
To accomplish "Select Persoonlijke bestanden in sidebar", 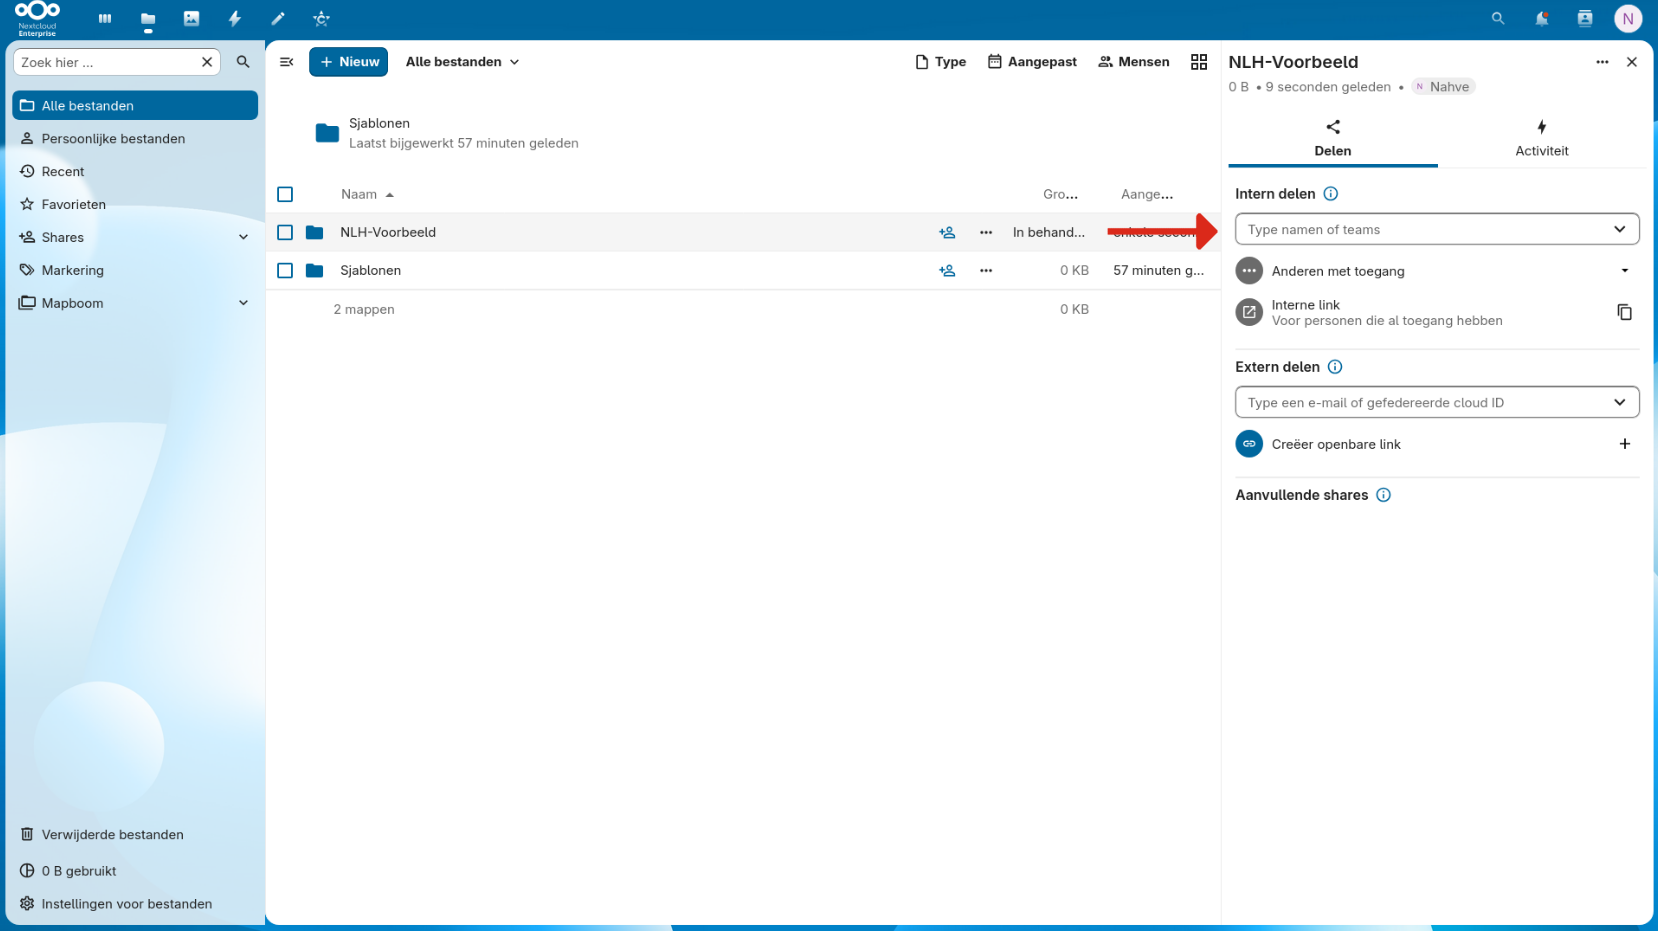I will (x=135, y=138).
